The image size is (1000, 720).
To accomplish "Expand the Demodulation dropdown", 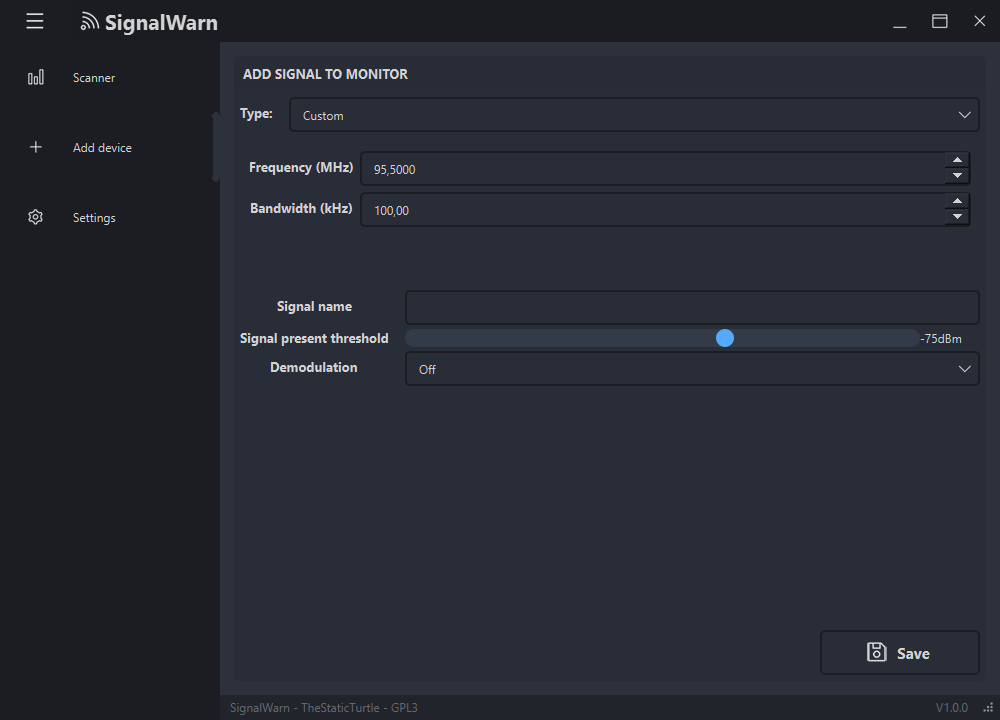I will (x=692, y=369).
